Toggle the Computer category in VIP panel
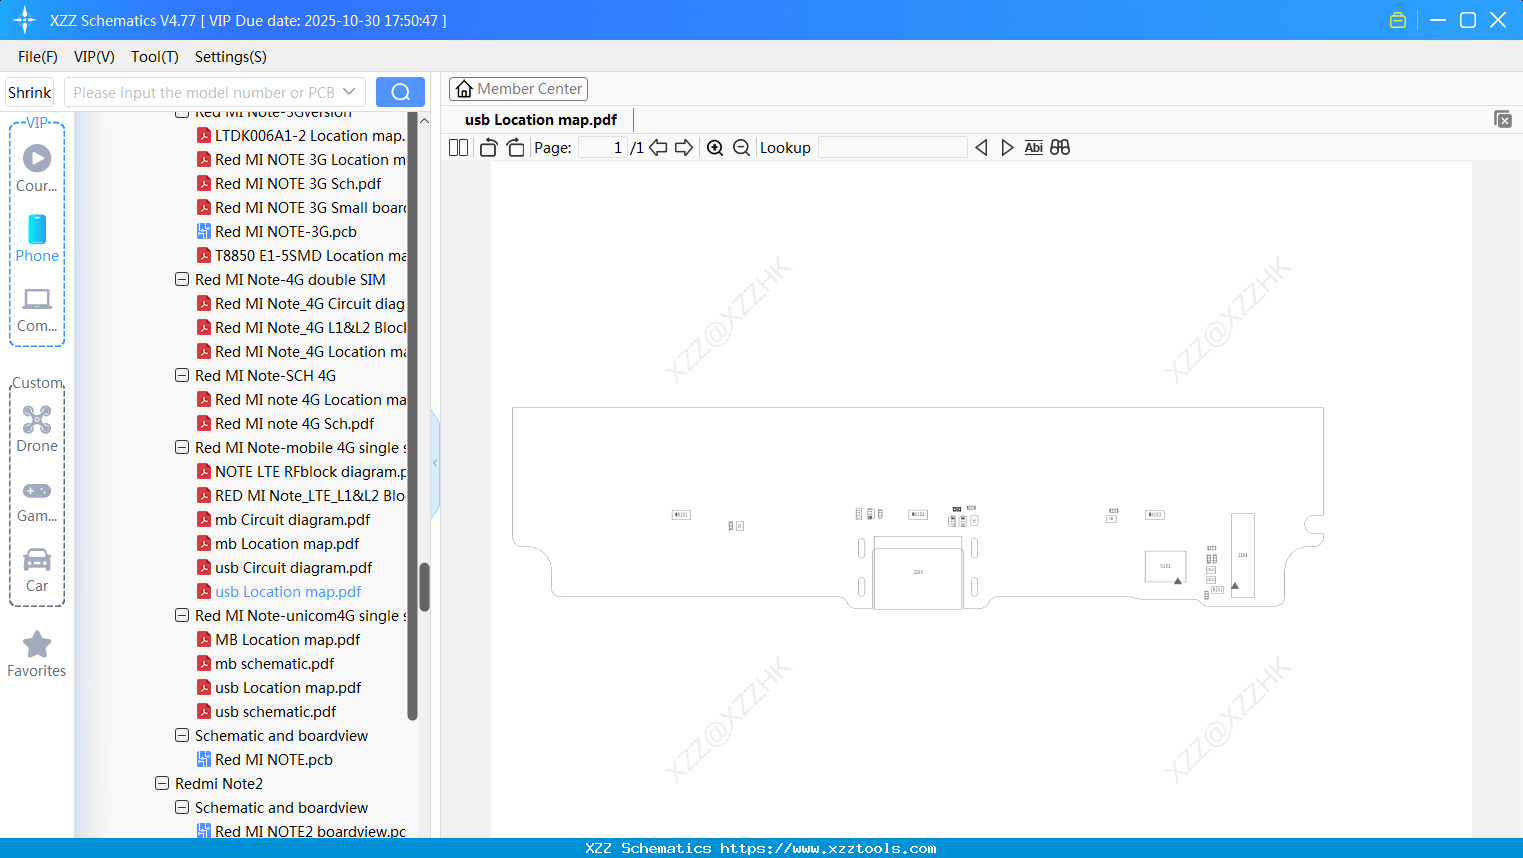 (36, 305)
